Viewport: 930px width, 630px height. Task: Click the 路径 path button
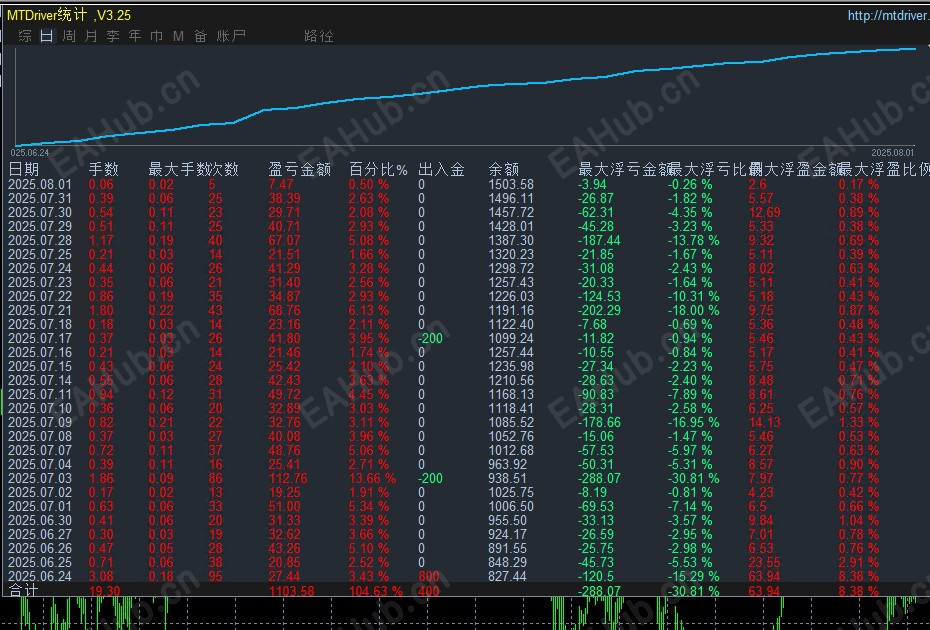coord(319,36)
